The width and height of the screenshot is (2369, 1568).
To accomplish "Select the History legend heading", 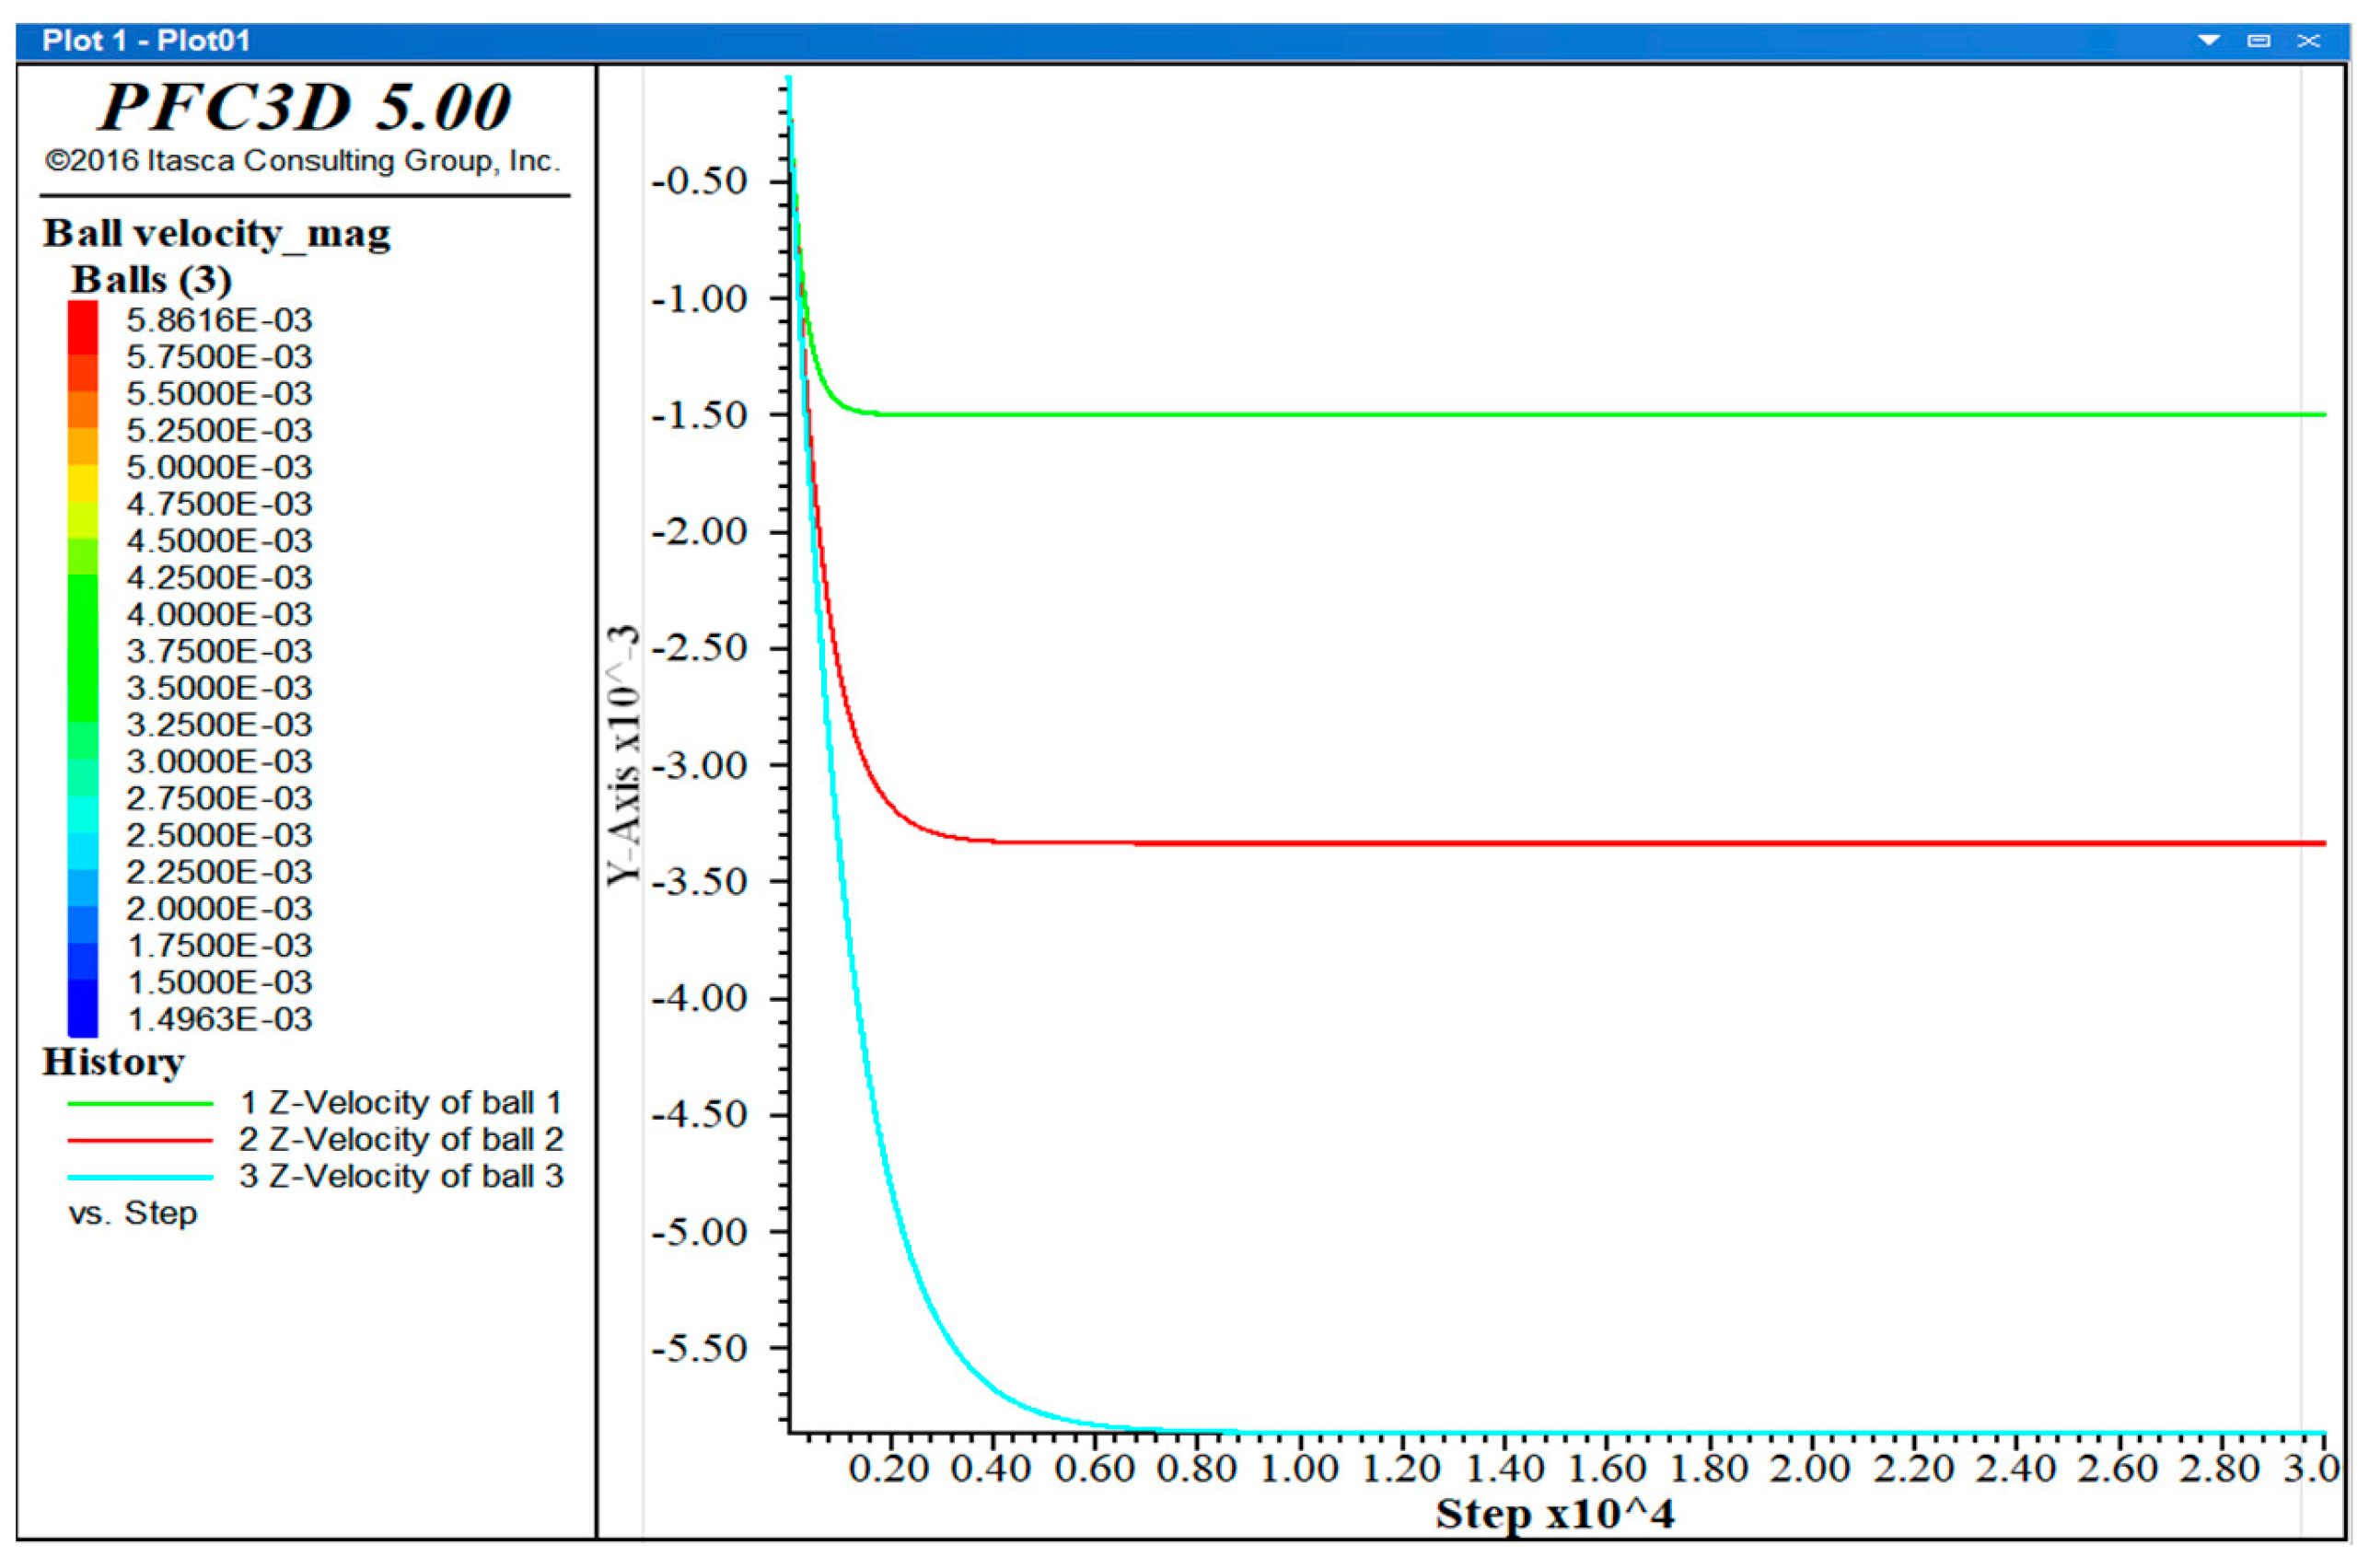I will coord(113,1062).
